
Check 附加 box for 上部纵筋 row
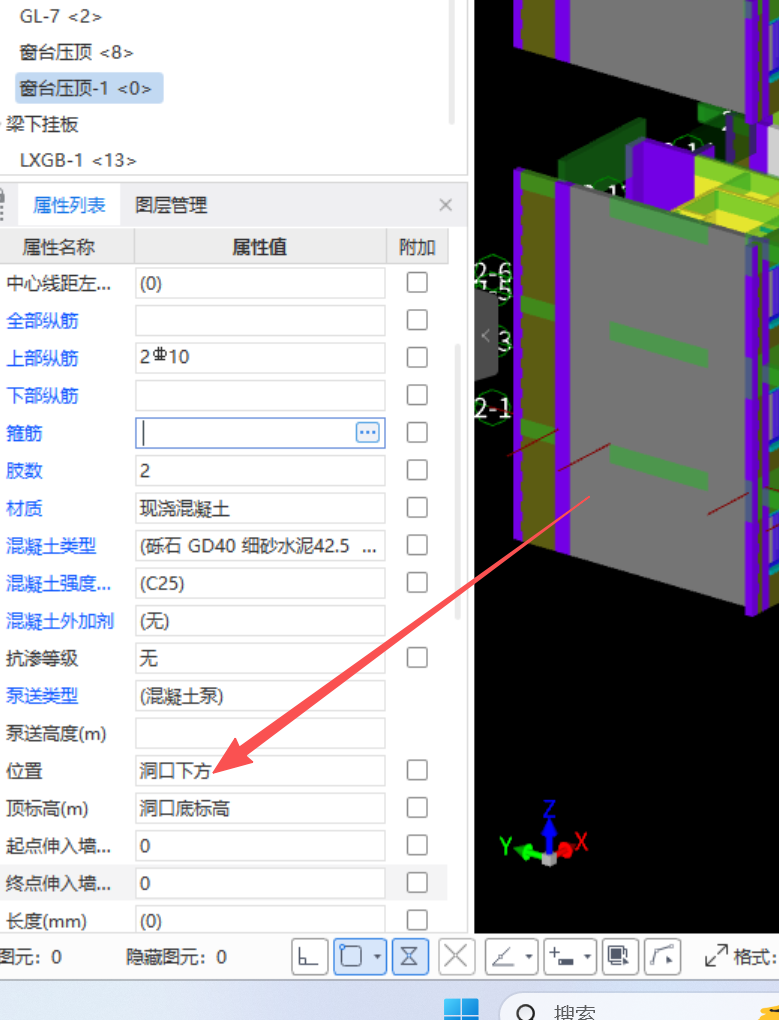417,357
